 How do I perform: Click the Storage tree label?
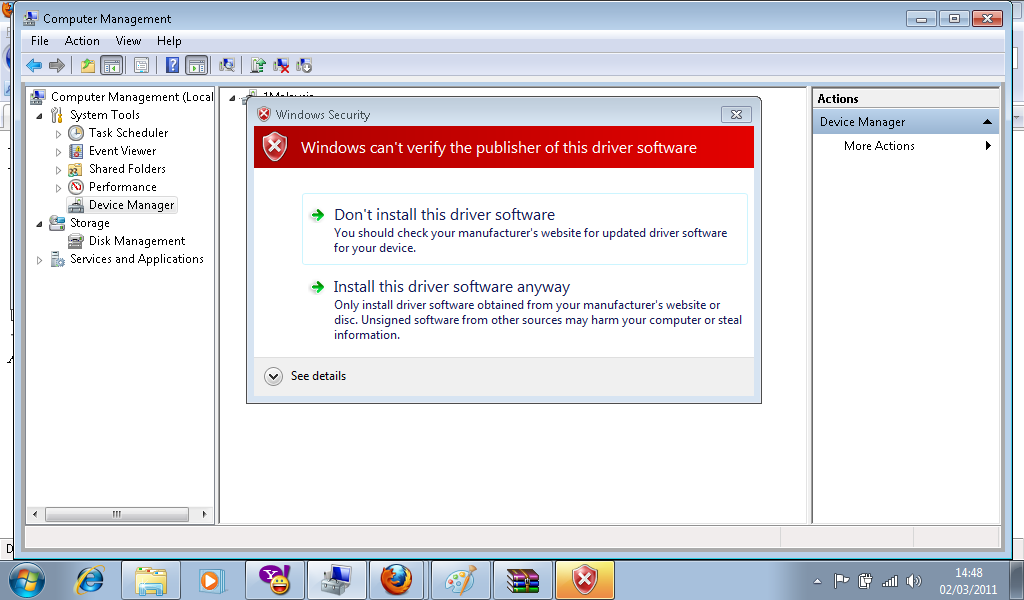pos(90,223)
